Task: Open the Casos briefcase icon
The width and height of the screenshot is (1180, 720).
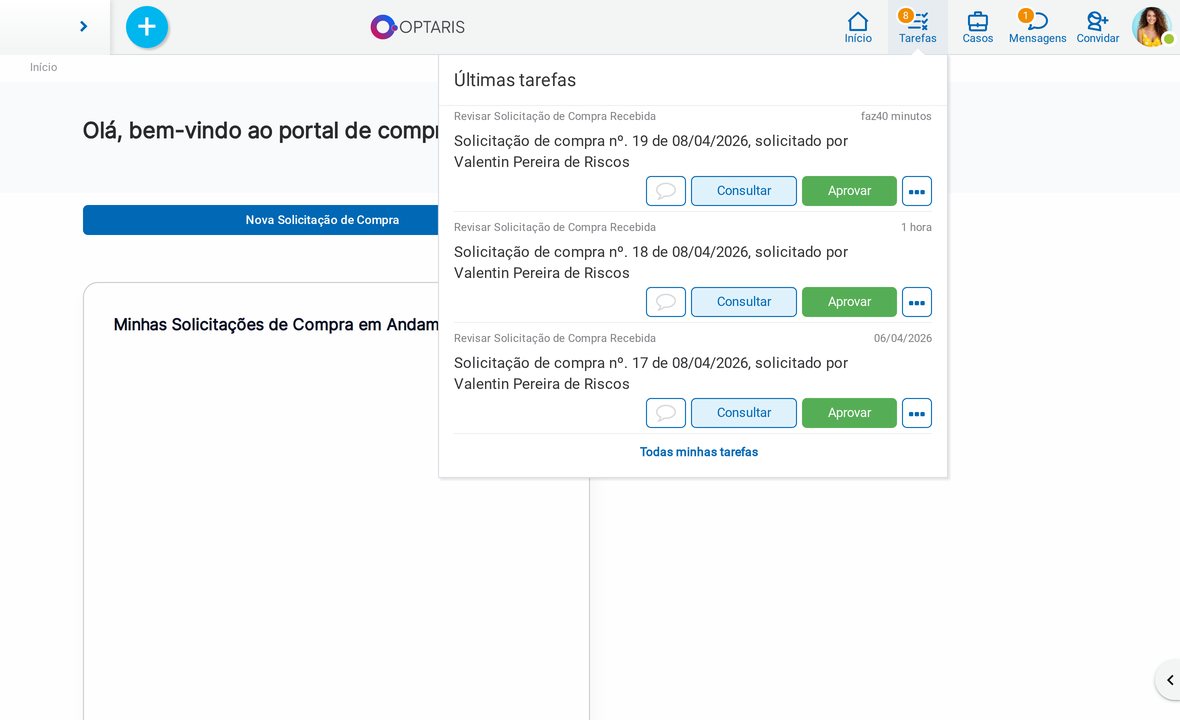Action: pyautogui.click(x=978, y=28)
